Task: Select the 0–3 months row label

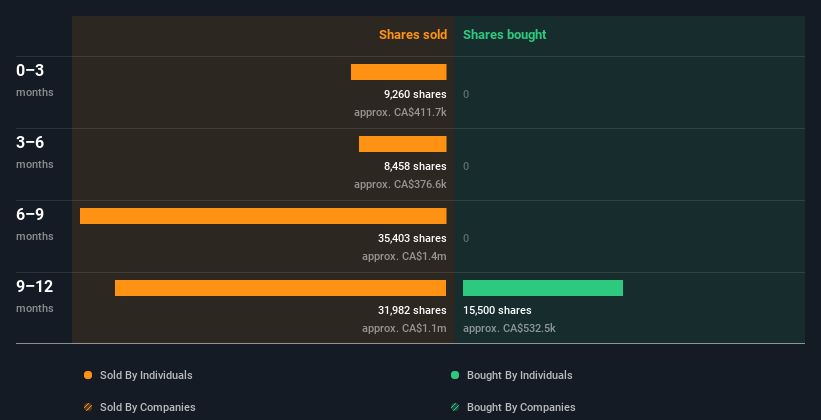Action: tap(35, 80)
